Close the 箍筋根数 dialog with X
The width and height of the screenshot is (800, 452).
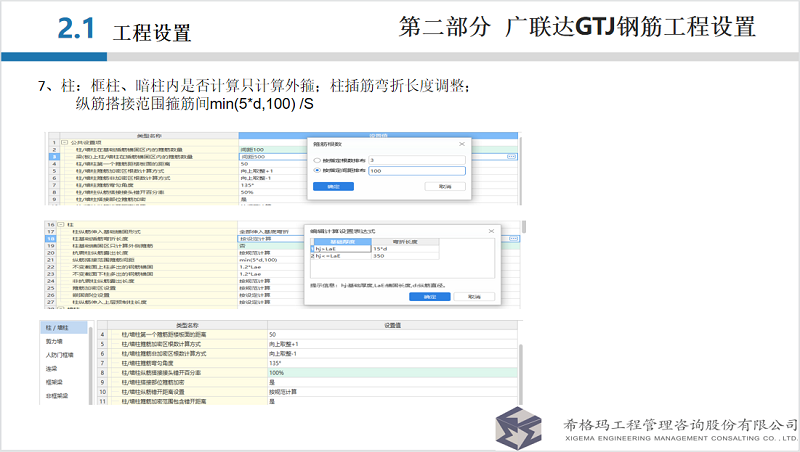point(462,144)
